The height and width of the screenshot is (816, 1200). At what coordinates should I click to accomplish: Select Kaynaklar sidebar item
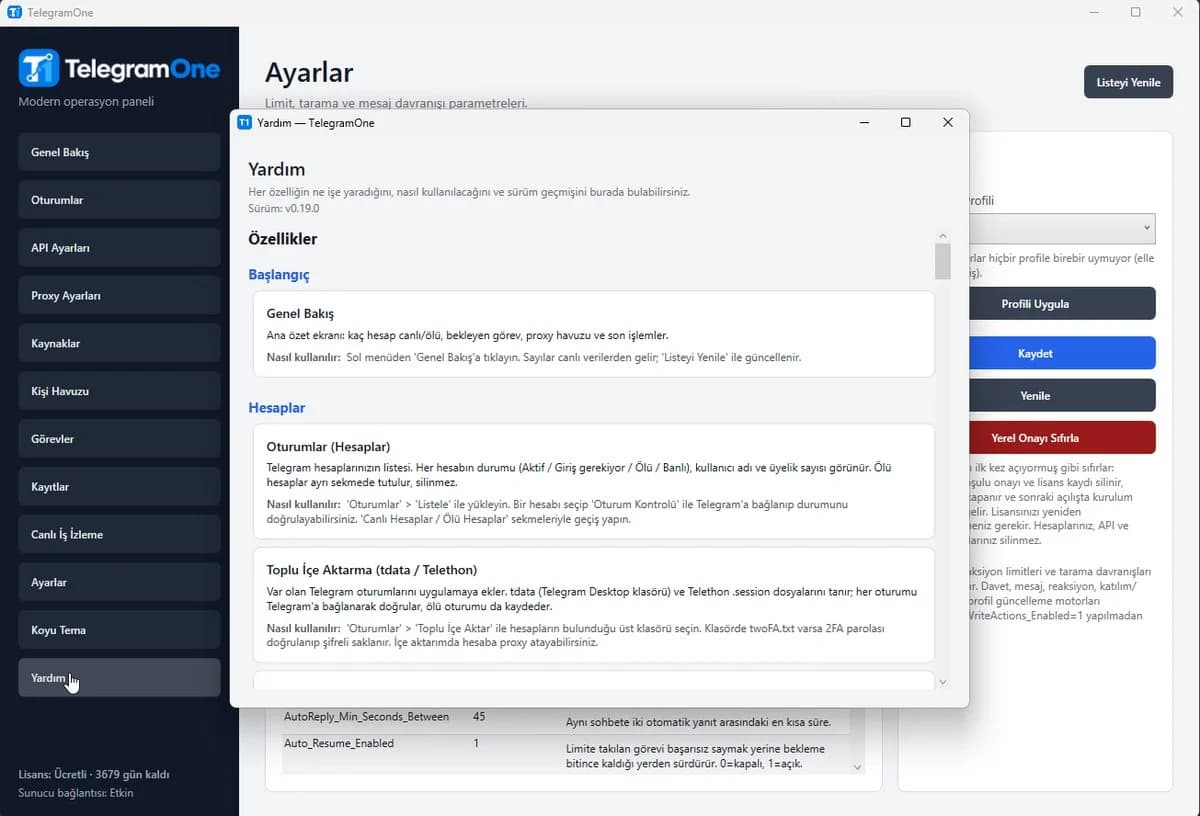click(119, 343)
